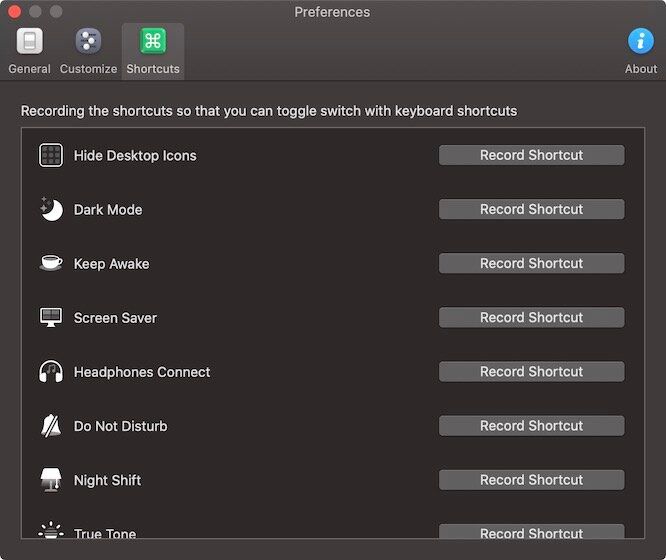
Task: Switch to the Customize tab
Action: click(88, 51)
